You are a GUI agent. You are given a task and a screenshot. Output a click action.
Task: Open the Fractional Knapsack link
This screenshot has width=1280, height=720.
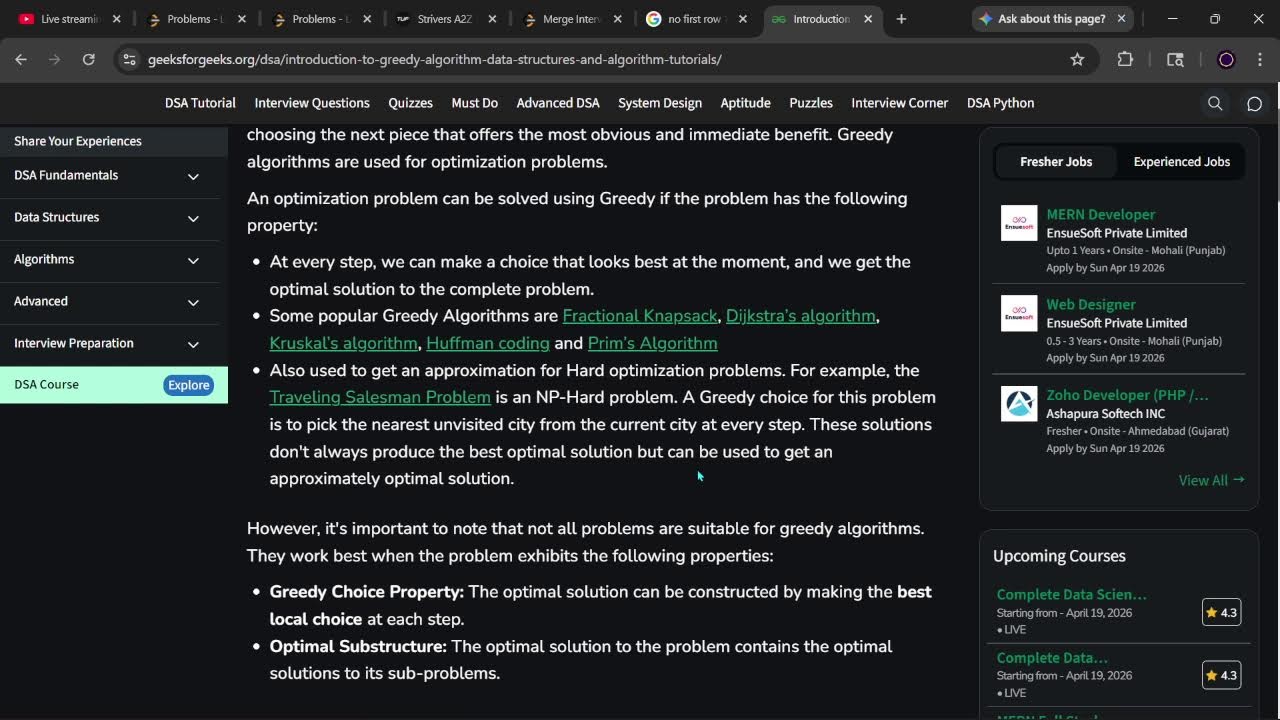639,316
